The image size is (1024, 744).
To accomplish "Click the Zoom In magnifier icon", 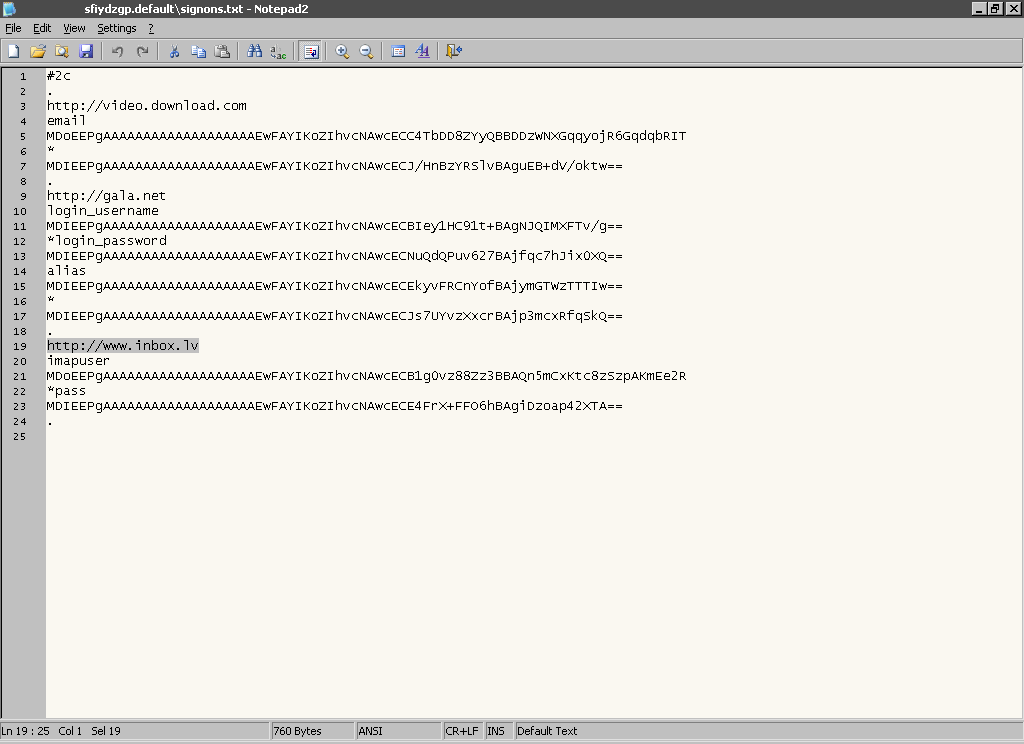I will click(342, 51).
